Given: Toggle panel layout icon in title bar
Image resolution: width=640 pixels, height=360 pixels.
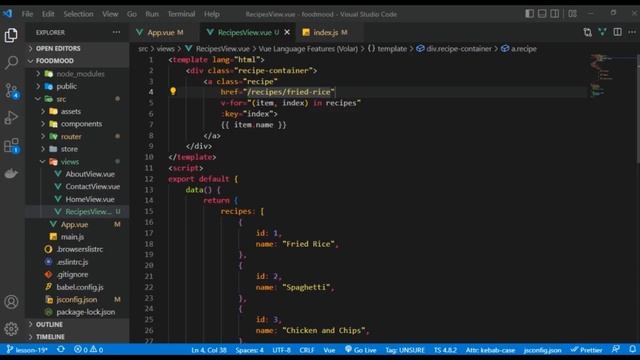Looking at the screenshot, I should 542,14.
